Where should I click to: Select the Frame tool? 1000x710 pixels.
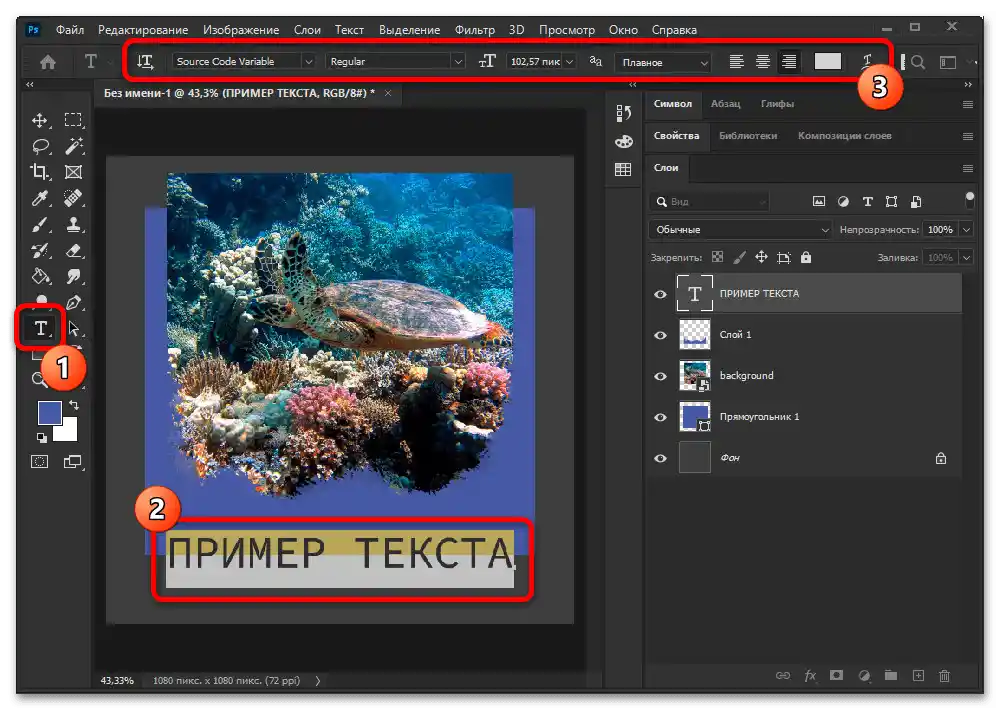73,172
